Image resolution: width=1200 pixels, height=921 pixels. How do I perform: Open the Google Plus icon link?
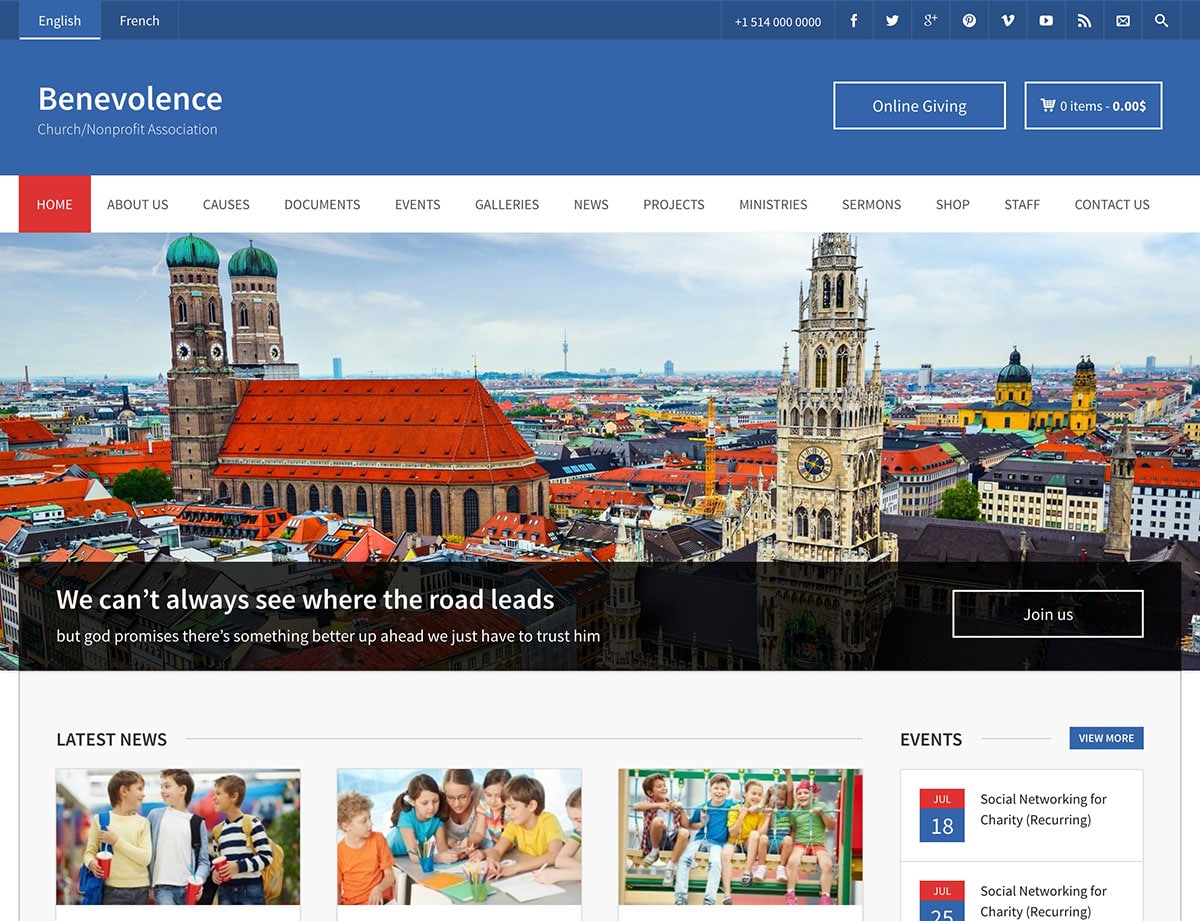pos(930,21)
